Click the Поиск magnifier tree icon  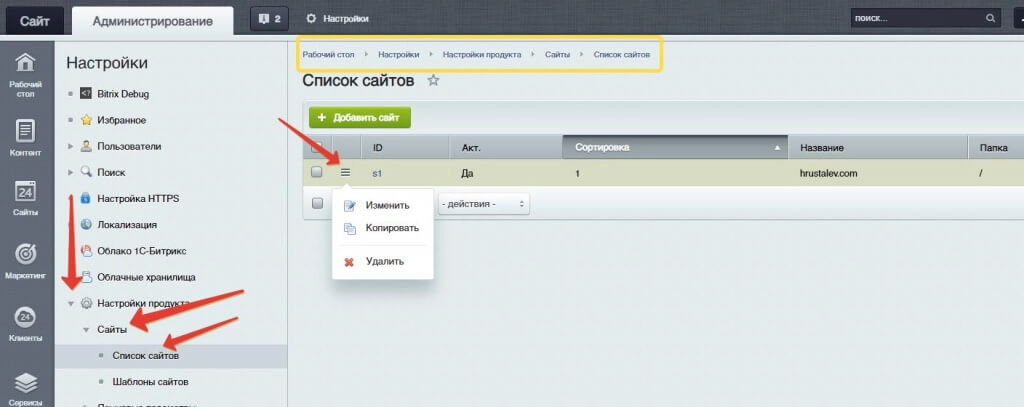click(x=86, y=172)
